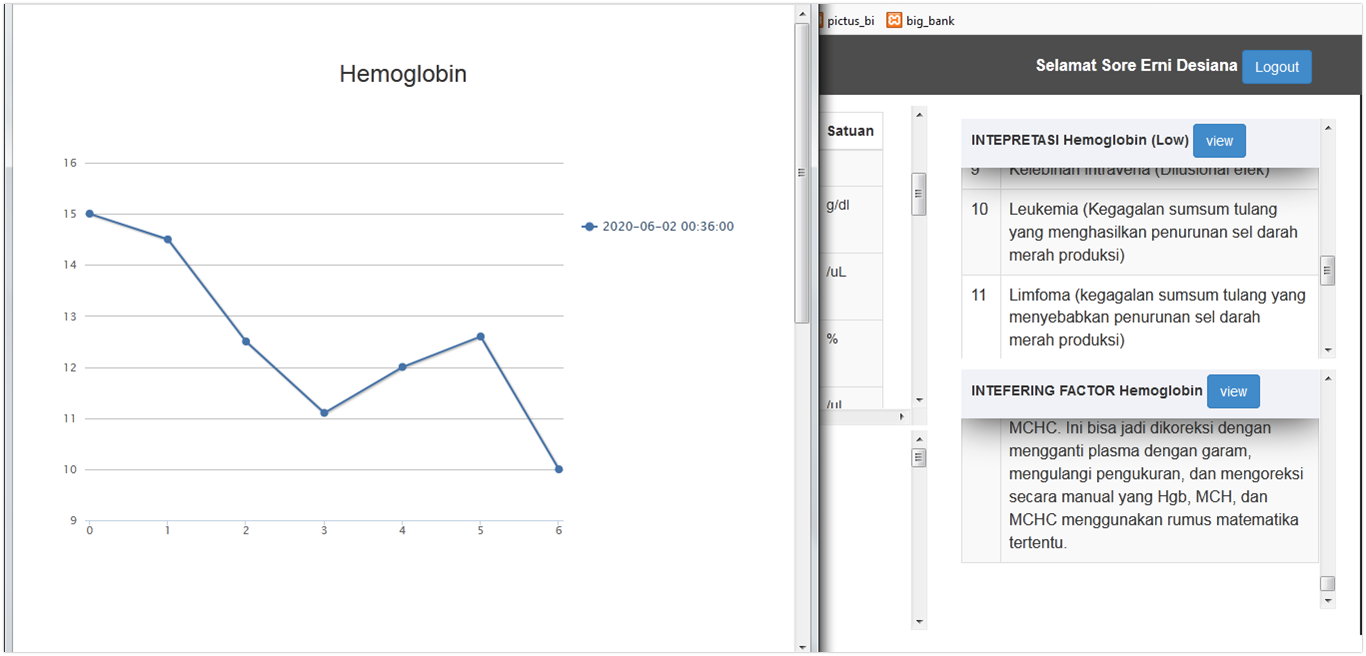Select the Leukemia row numbered 10
1366x656 pixels.
(1140, 232)
